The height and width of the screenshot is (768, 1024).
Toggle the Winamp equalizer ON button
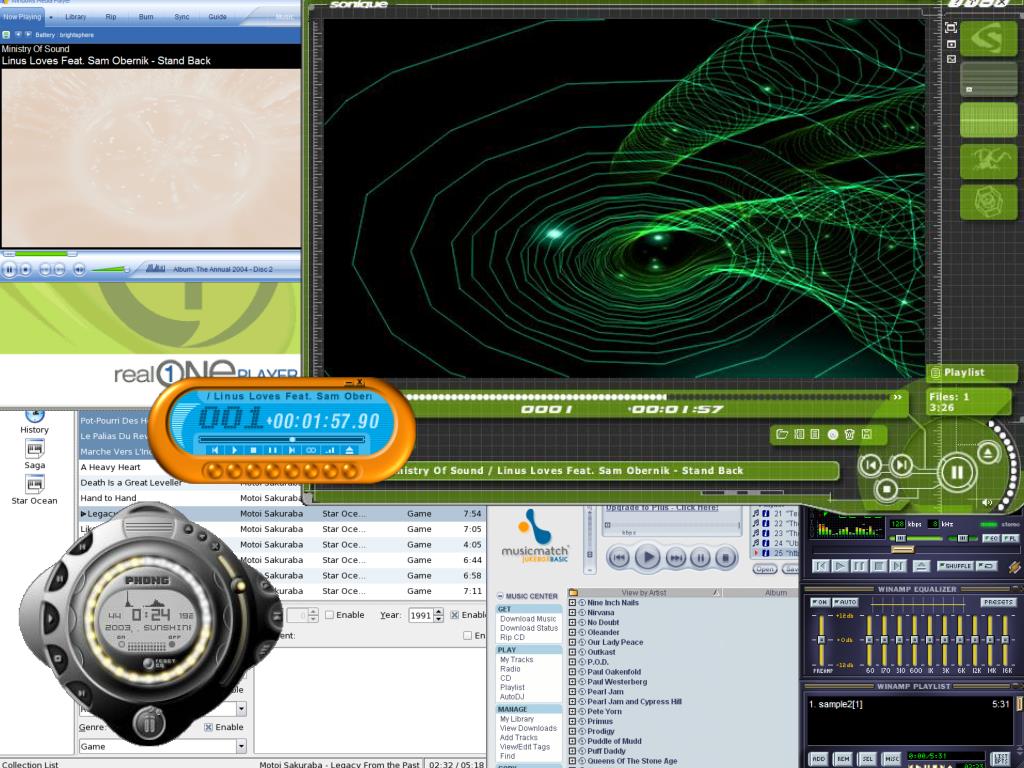(x=819, y=602)
